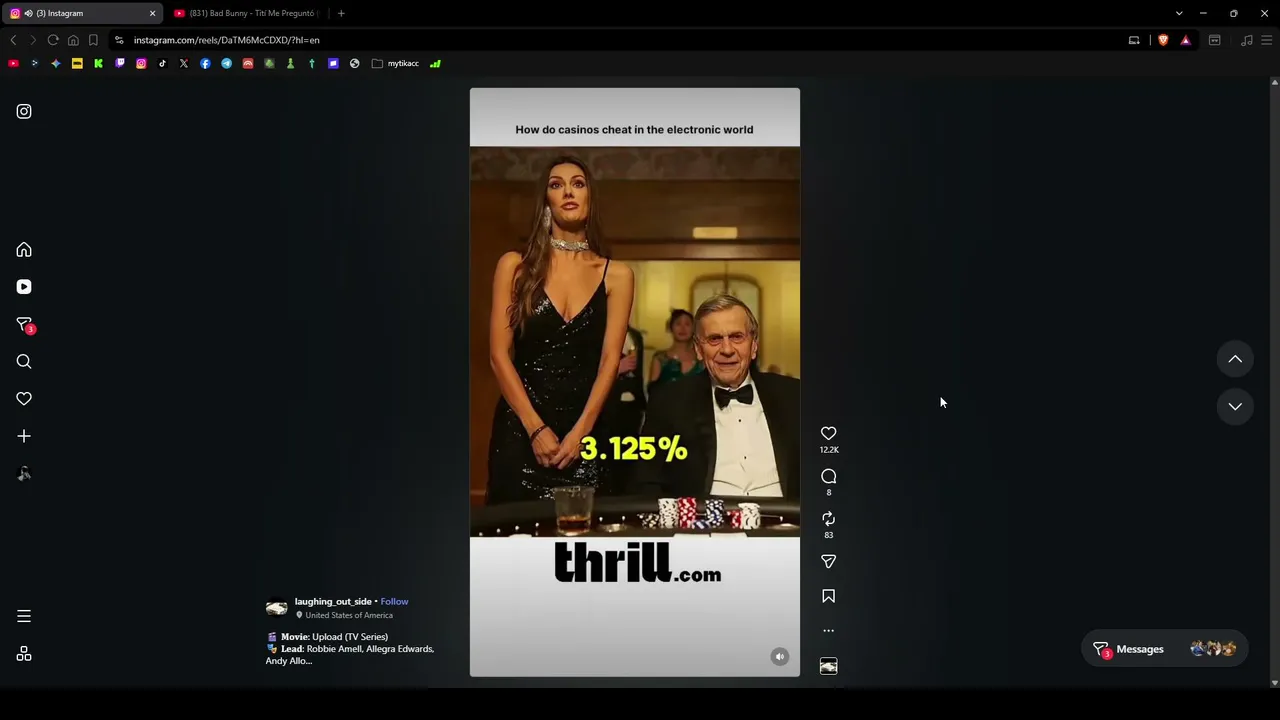Open the TikTok bookmark

(162, 63)
